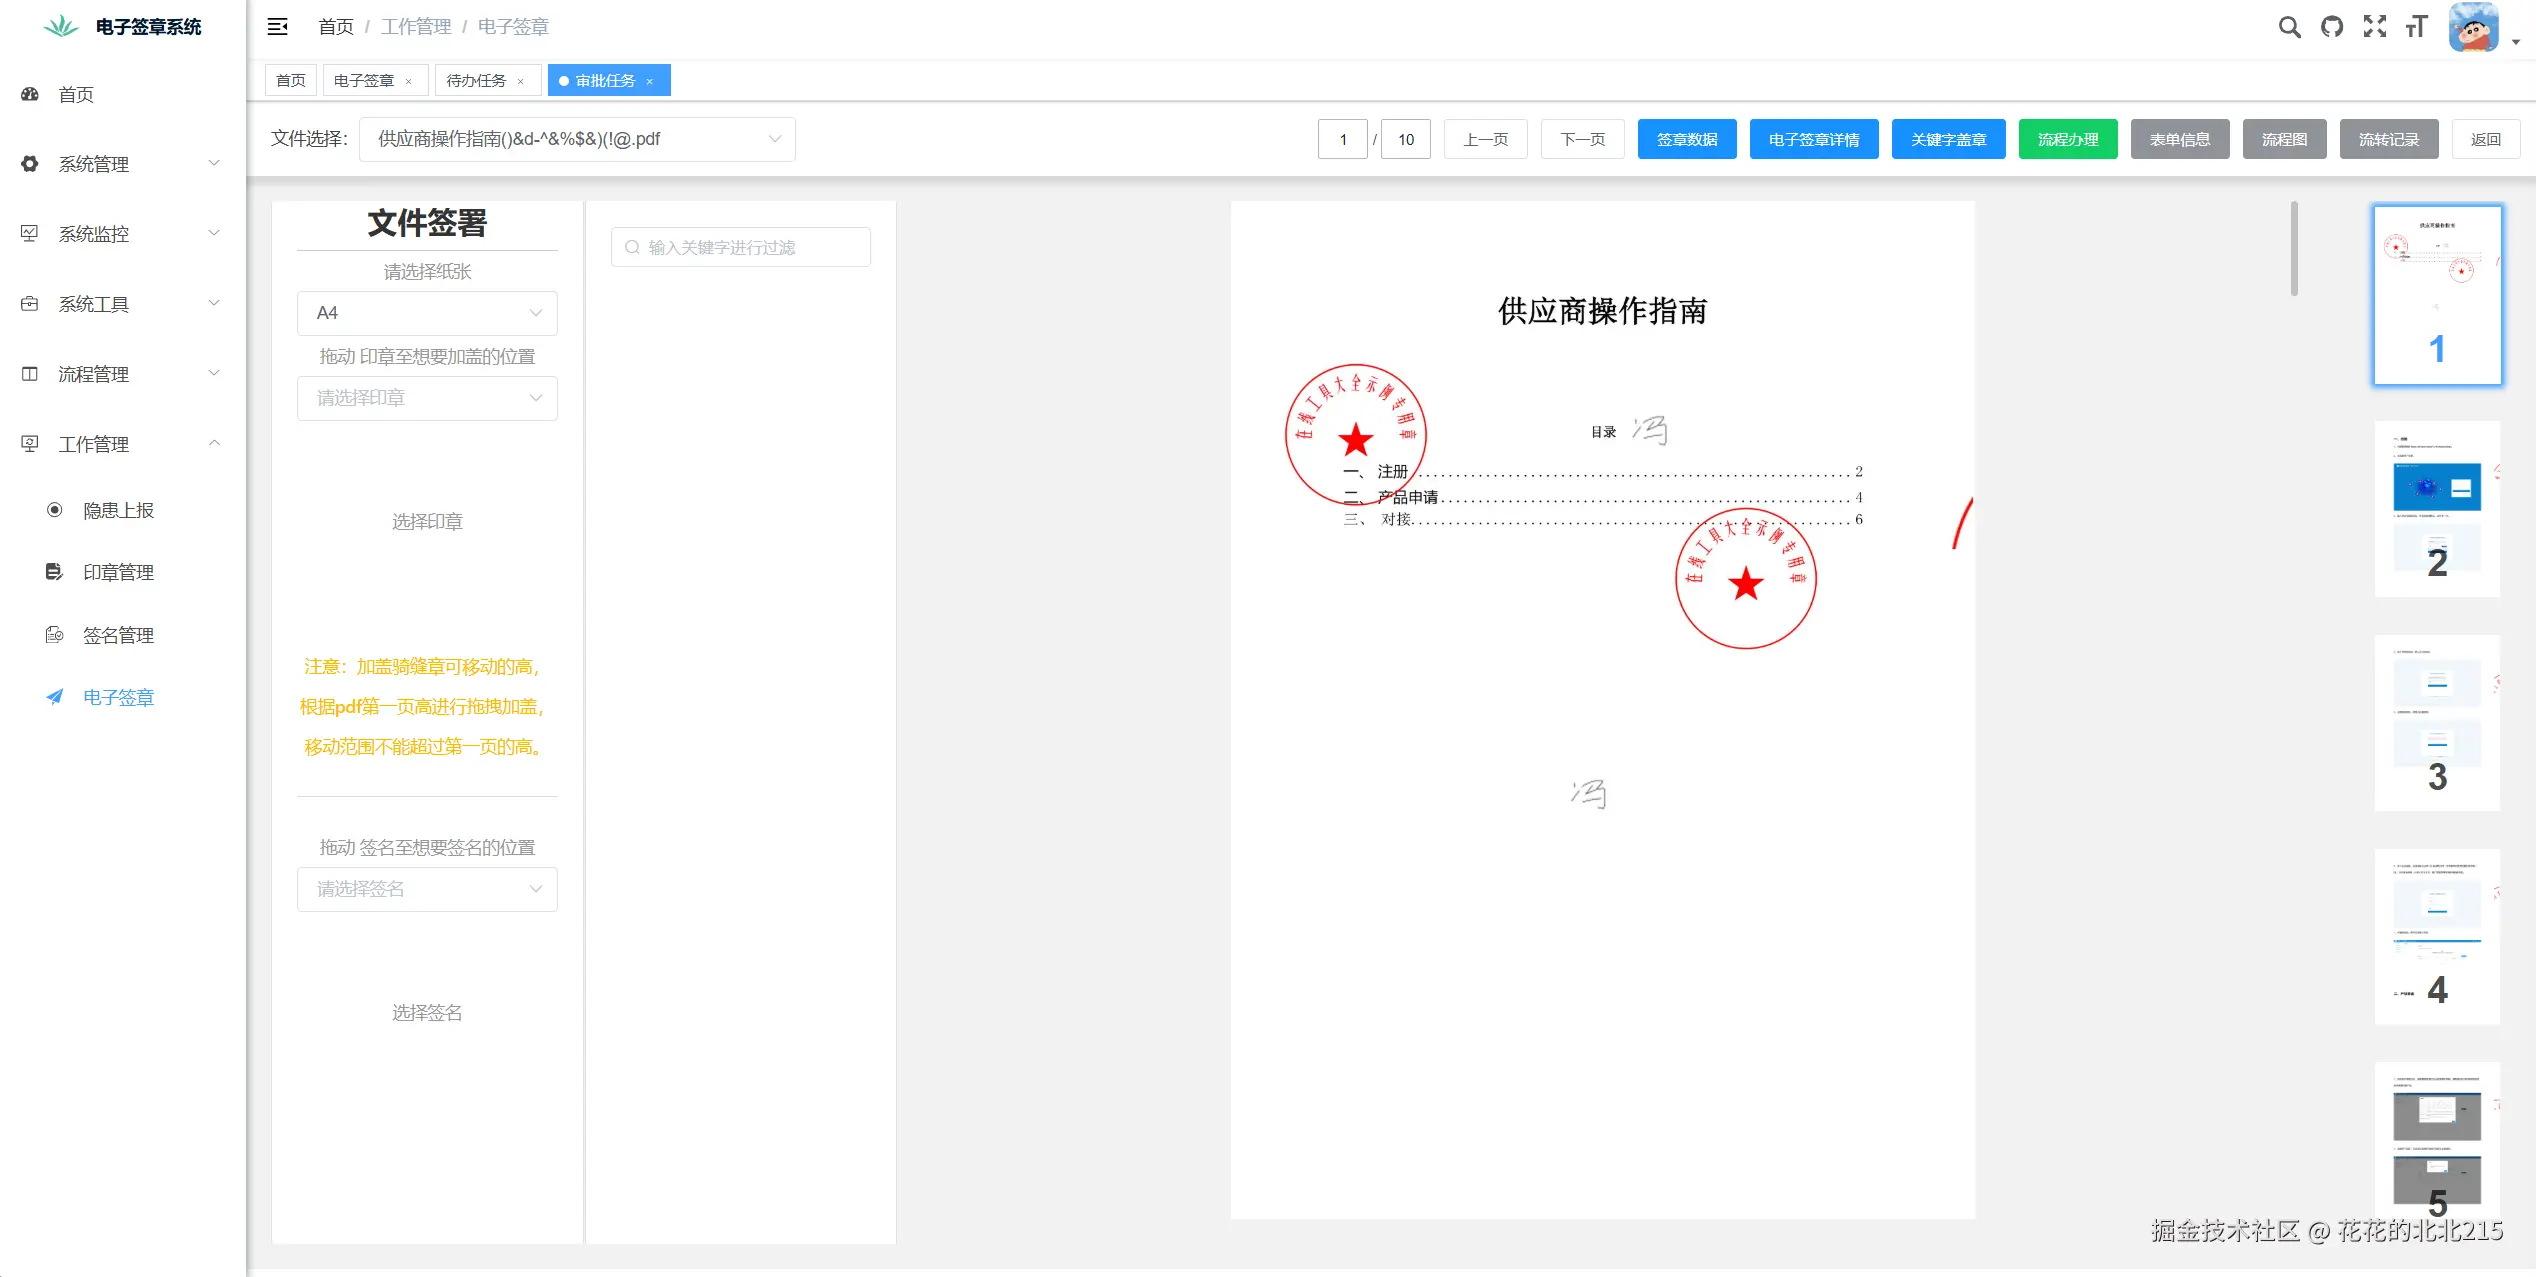Switch to the 待办任务 tab
Screen dimensions: 2536x1277
tap(476, 81)
